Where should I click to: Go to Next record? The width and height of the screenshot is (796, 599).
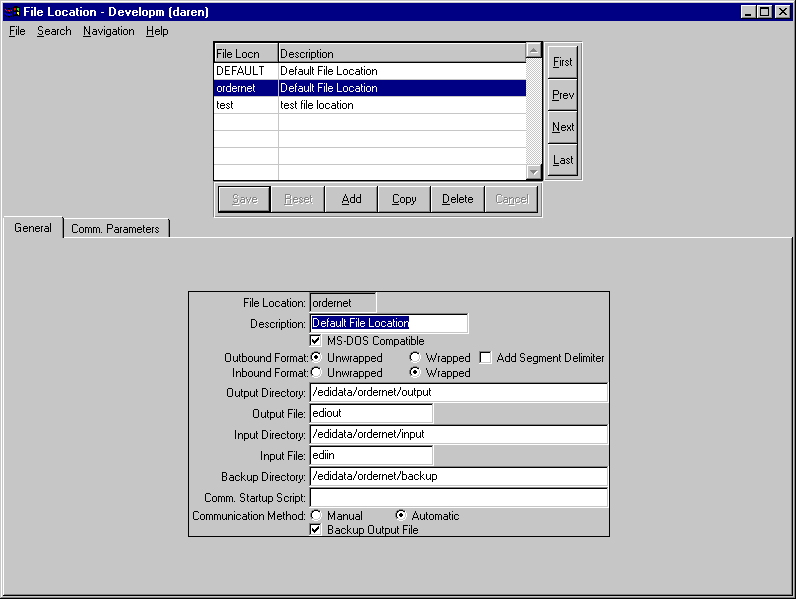click(x=563, y=127)
